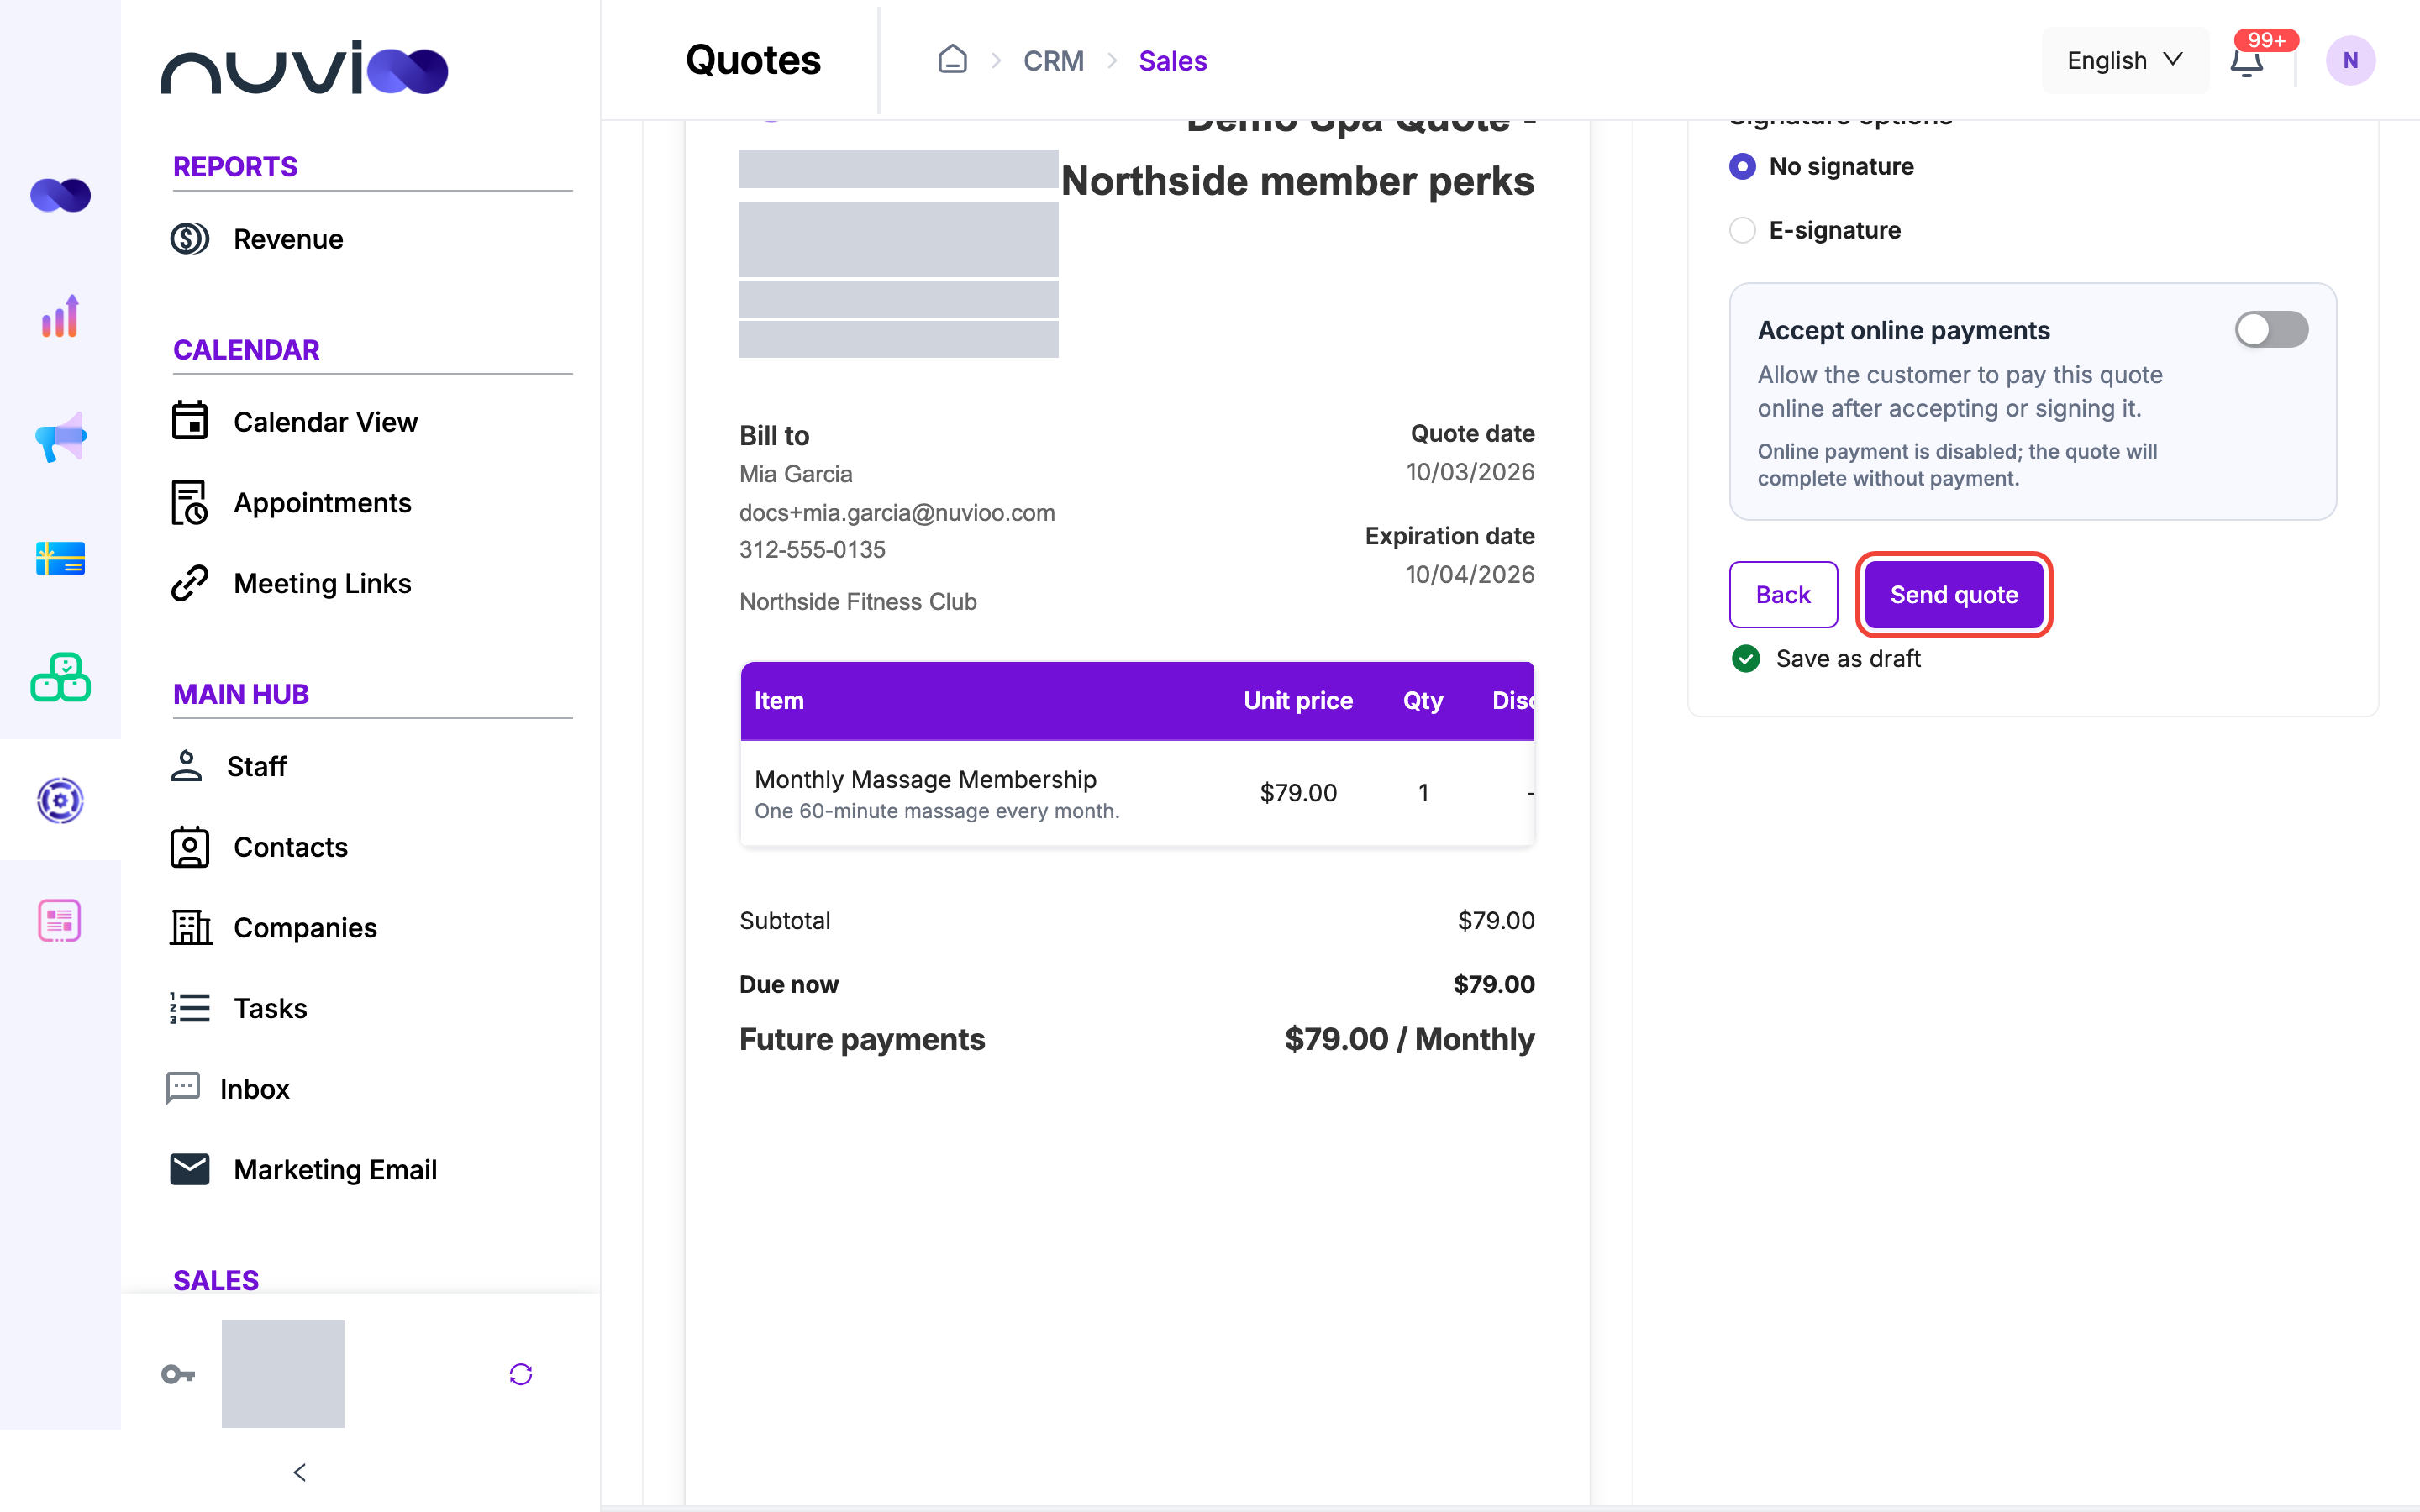Image resolution: width=2420 pixels, height=1512 pixels.
Task: Open the pink document rail icon
Action: pyautogui.click(x=60, y=920)
